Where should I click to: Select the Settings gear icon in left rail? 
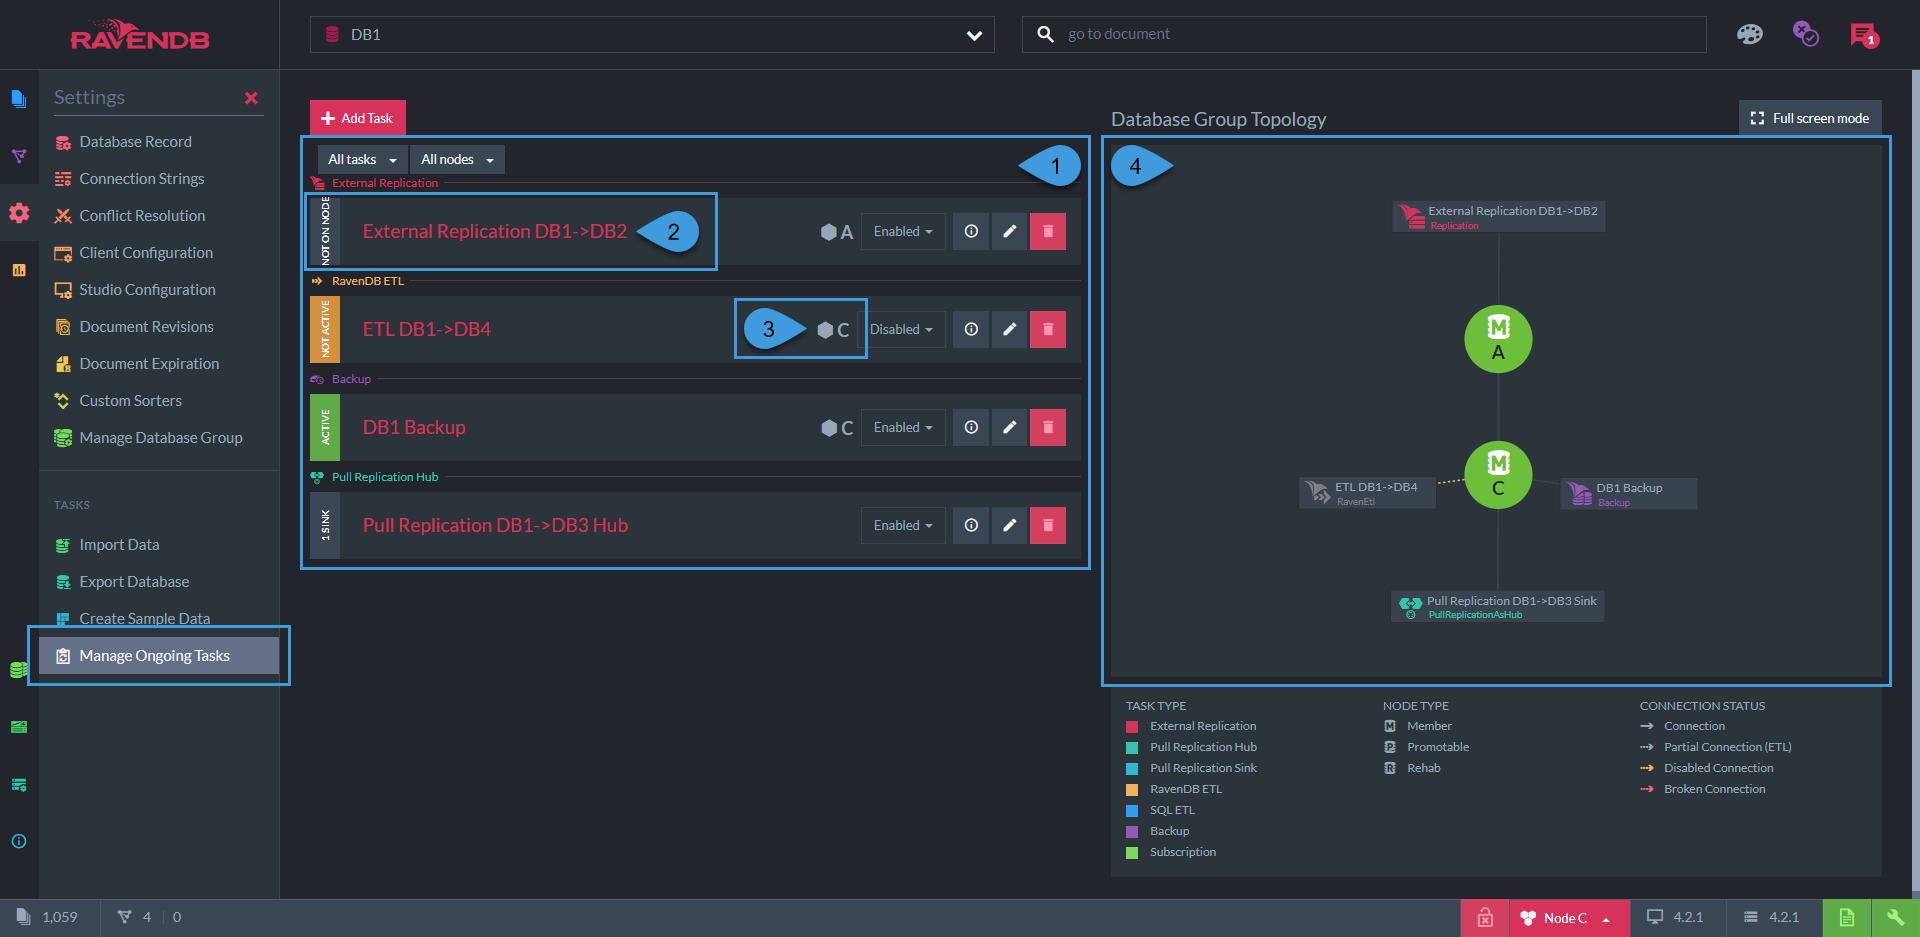pyautogui.click(x=19, y=213)
